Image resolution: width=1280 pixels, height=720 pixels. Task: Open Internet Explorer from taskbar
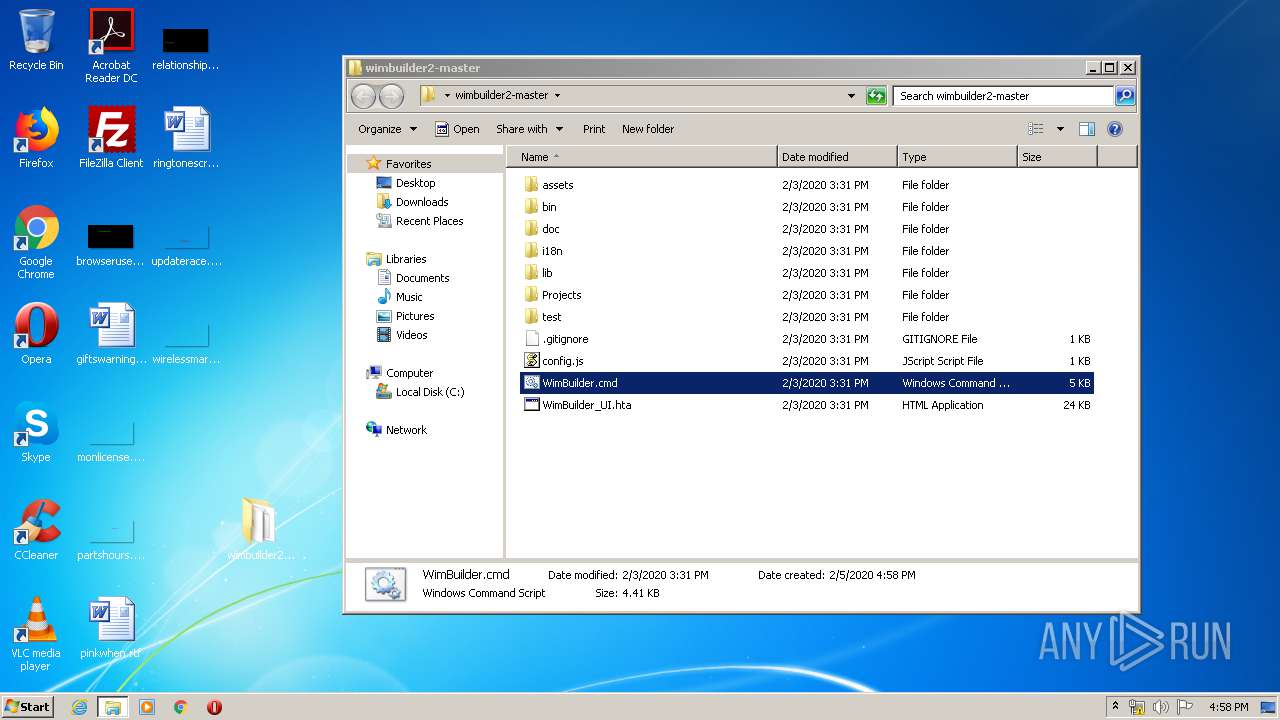pyautogui.click(x=80, y=707)
